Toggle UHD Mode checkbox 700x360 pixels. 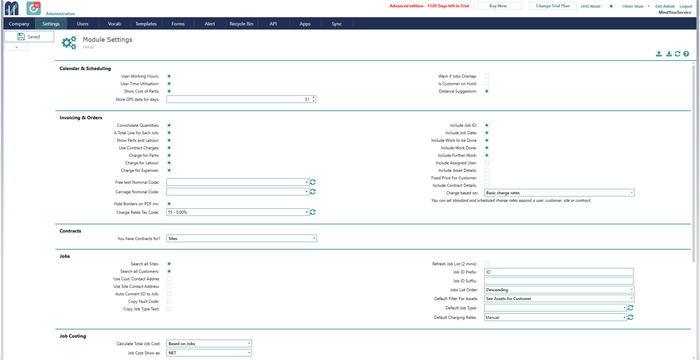tap(611, 6)
